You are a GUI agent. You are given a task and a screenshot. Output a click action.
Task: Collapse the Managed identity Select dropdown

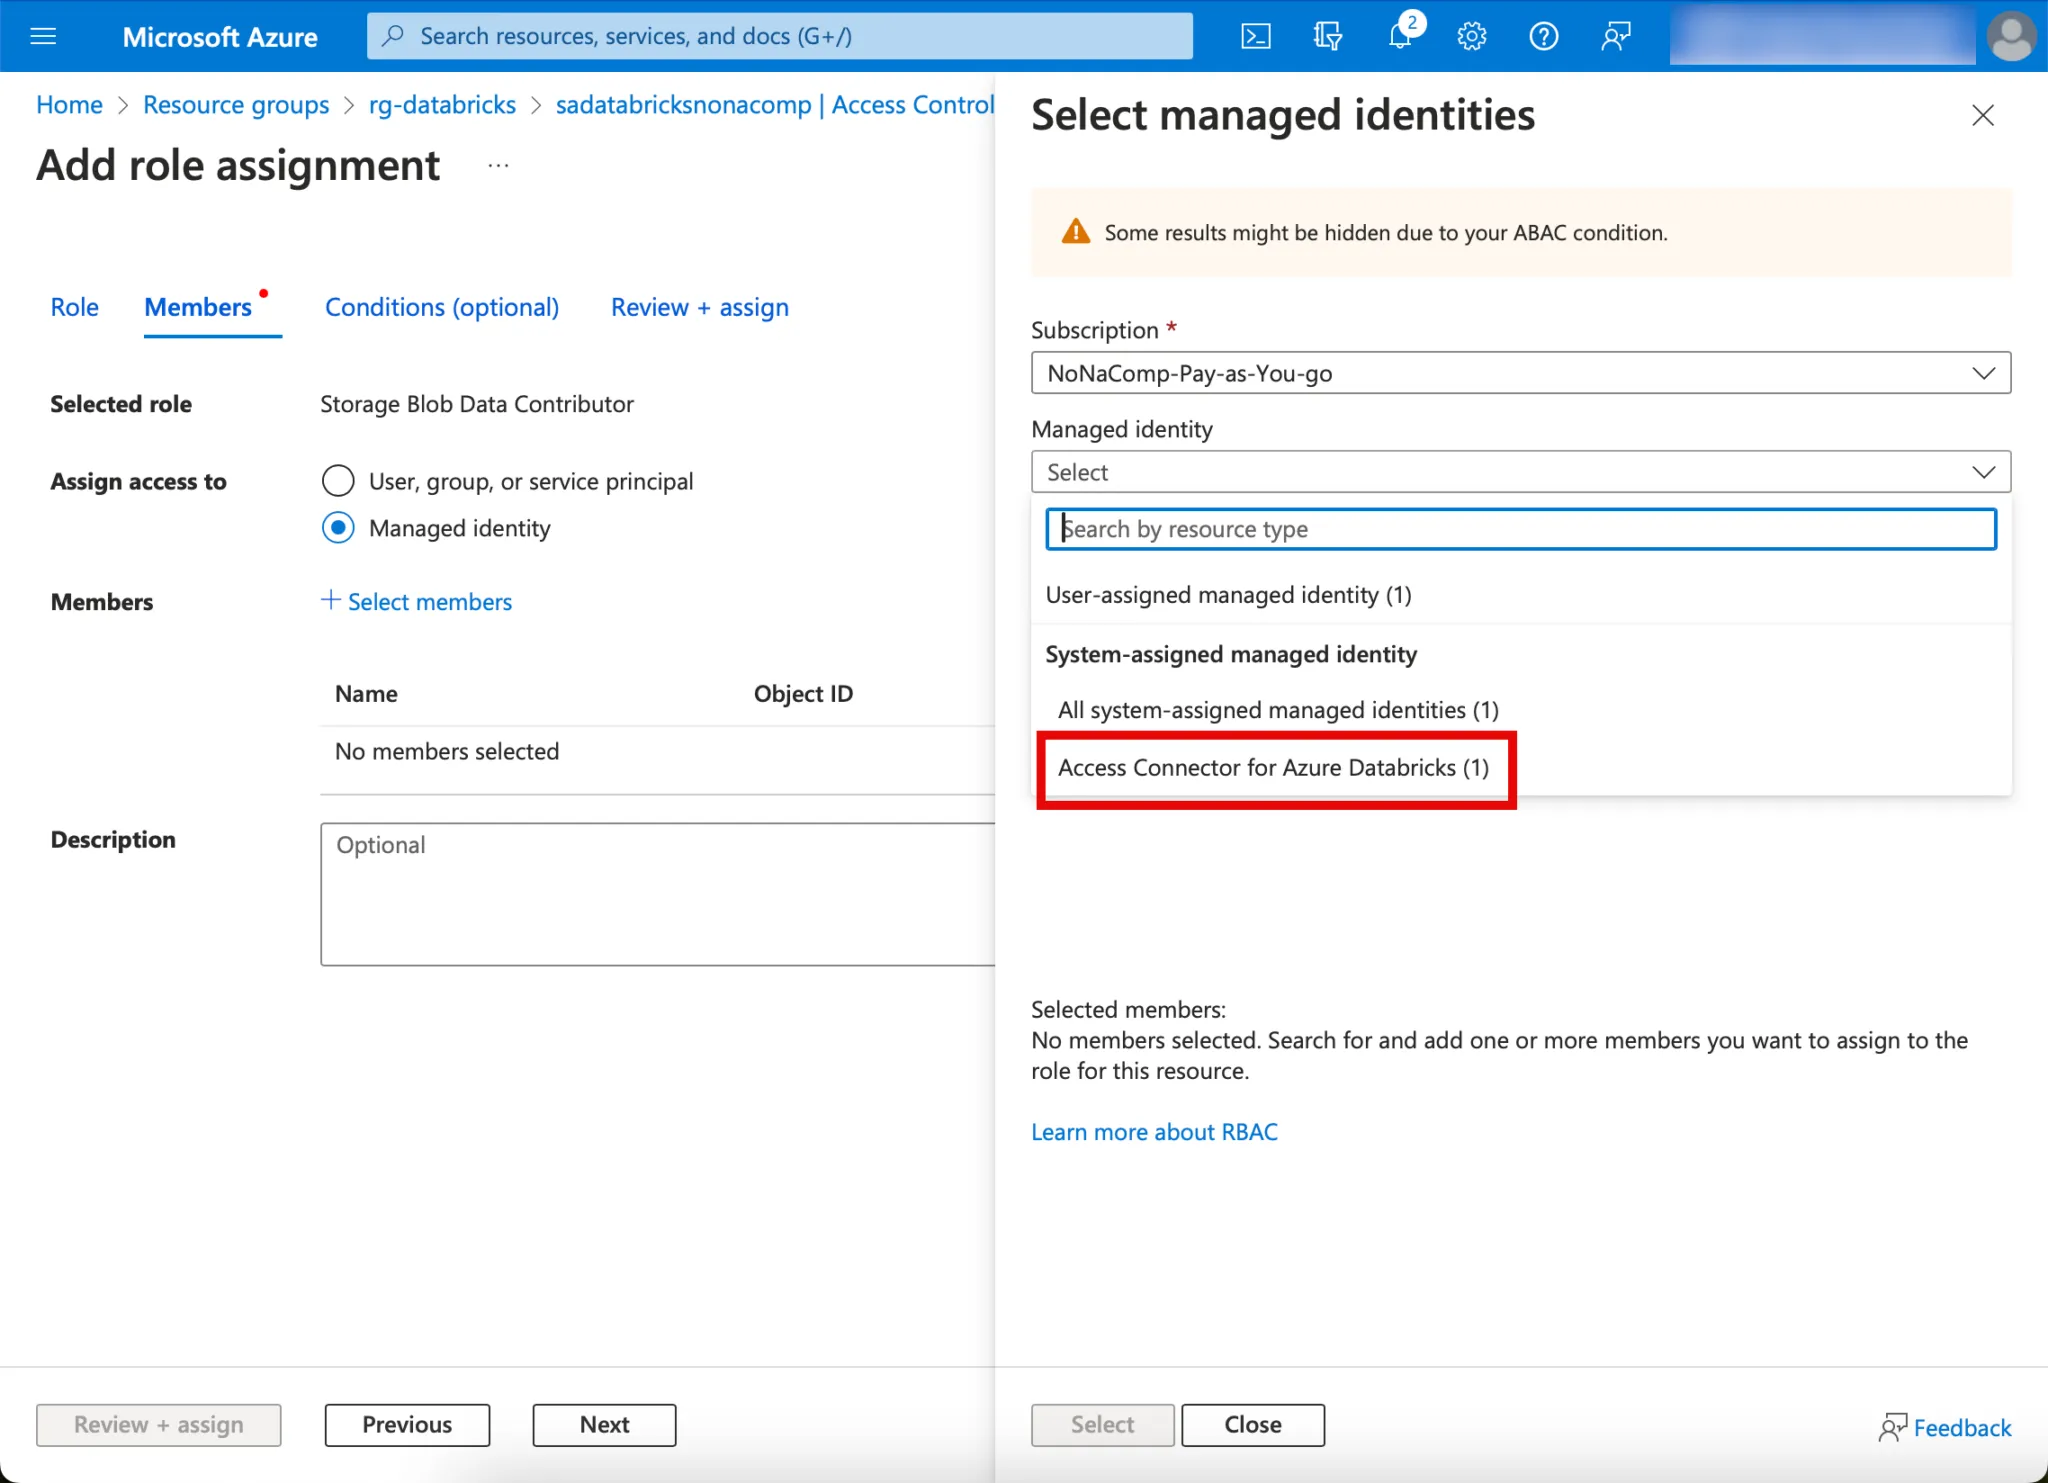click(1520, 472)
